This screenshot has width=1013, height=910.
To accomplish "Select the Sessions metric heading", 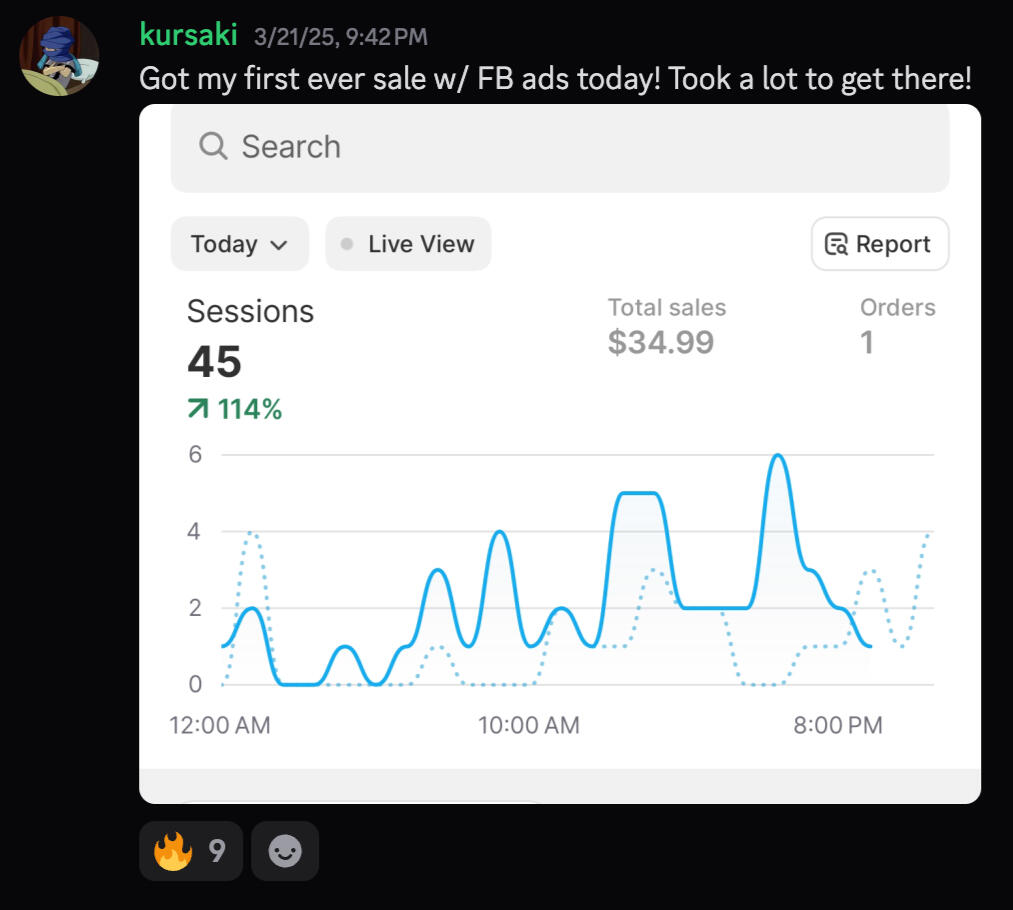I will (250, 311).
